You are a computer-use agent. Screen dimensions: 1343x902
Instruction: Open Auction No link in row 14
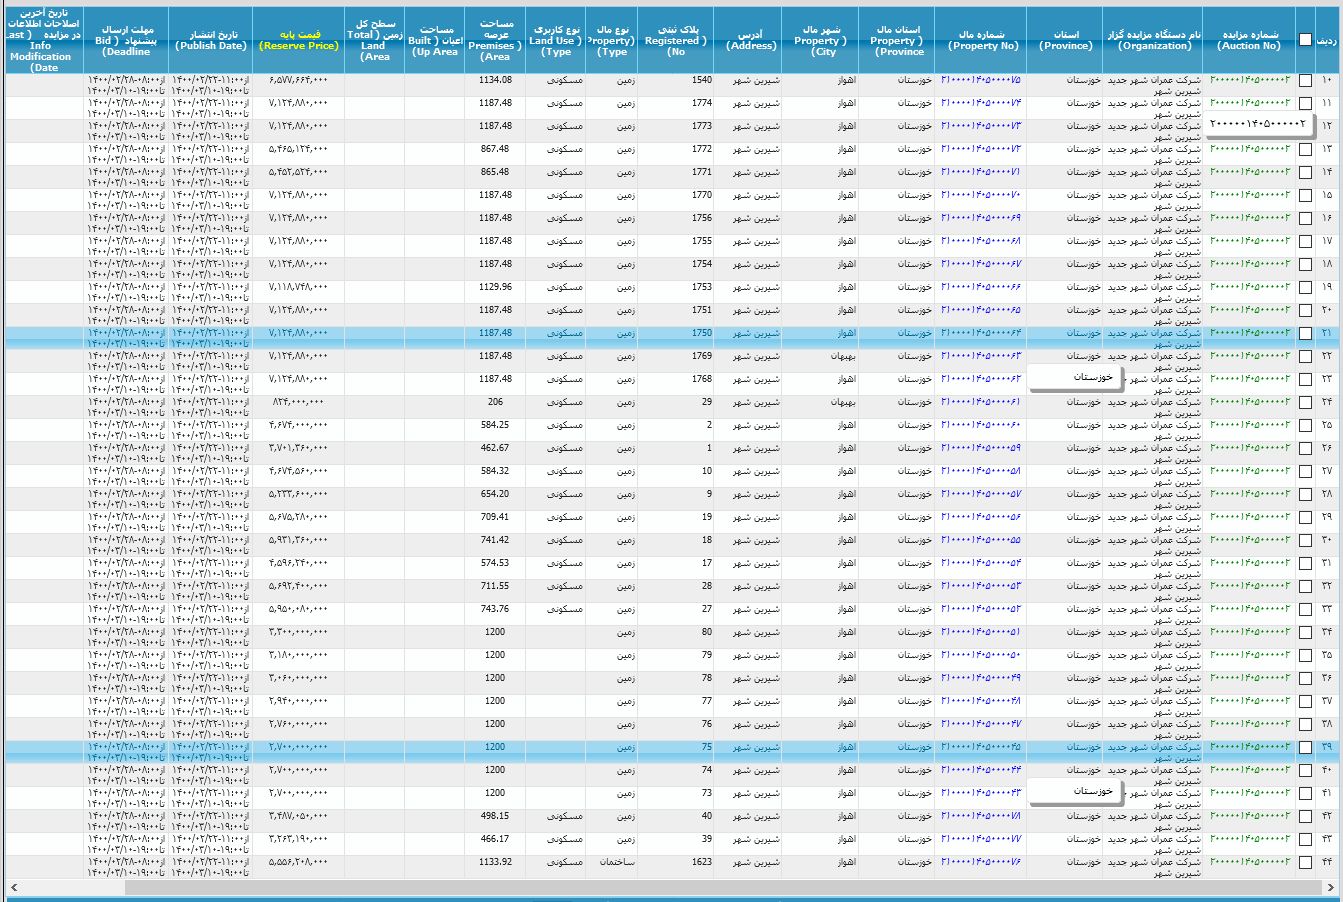point(1250,172)
